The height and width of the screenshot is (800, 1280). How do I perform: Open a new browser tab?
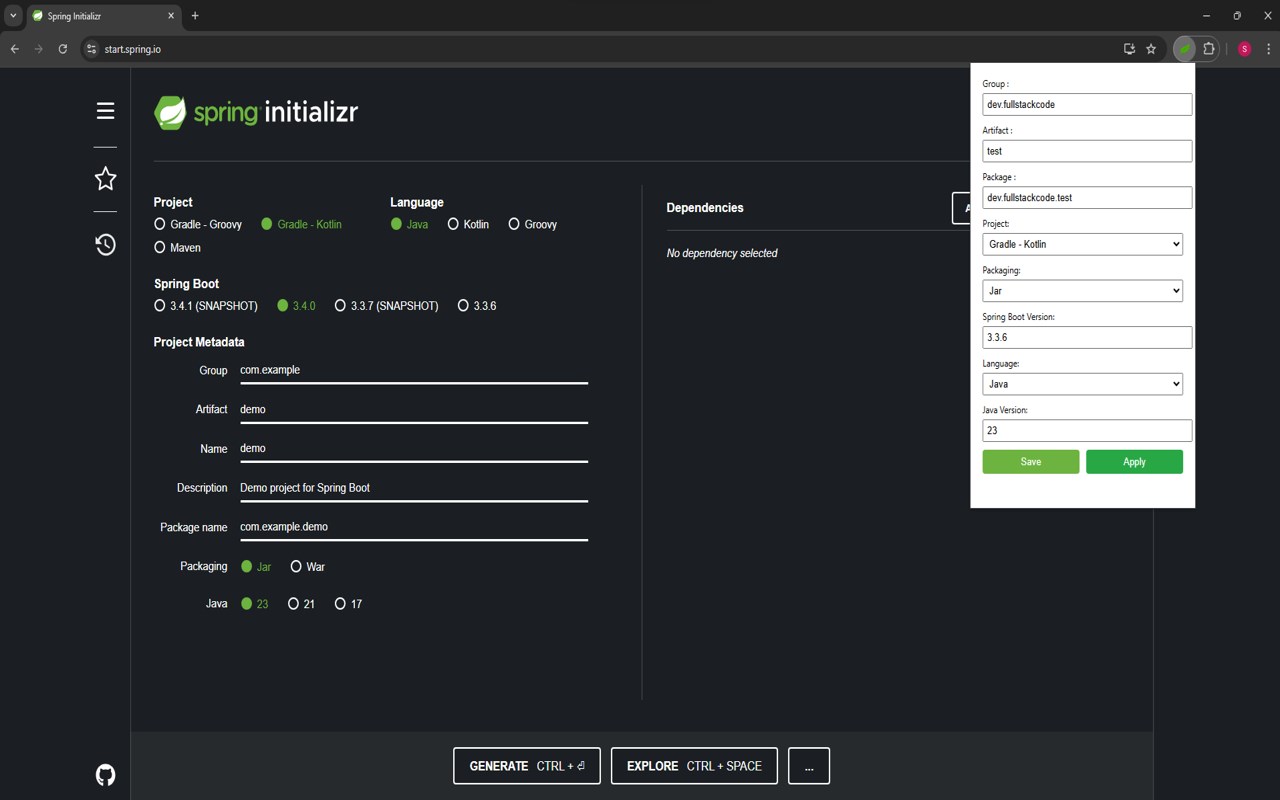pos(195,16)
